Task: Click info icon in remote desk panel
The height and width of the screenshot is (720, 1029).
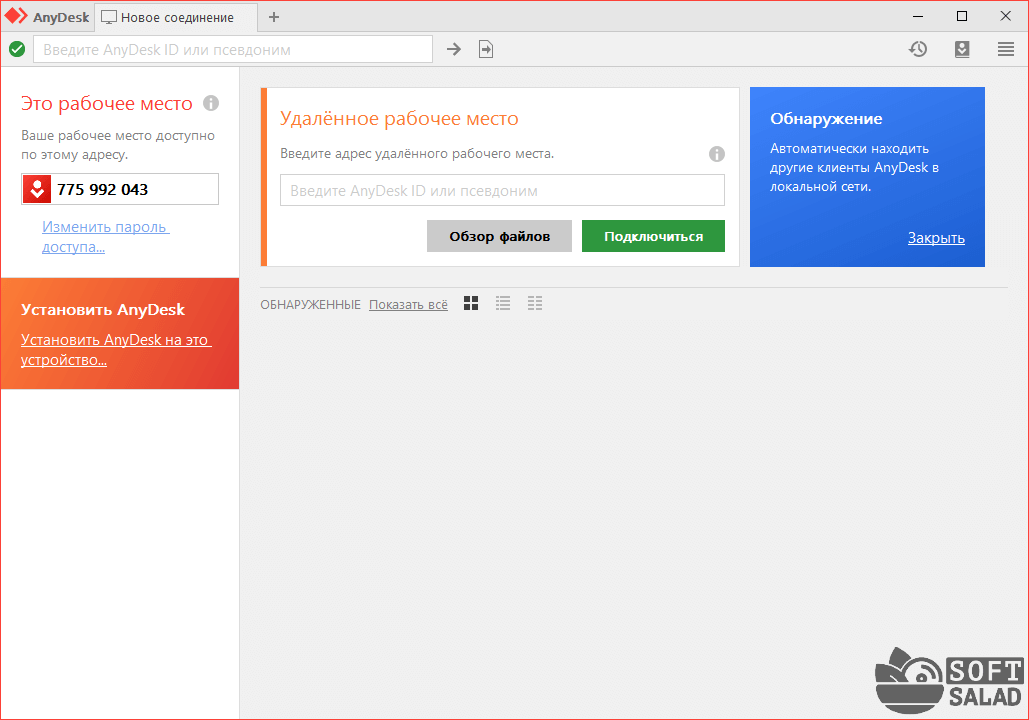Action: pyautogui.click(x=716, y=154)
